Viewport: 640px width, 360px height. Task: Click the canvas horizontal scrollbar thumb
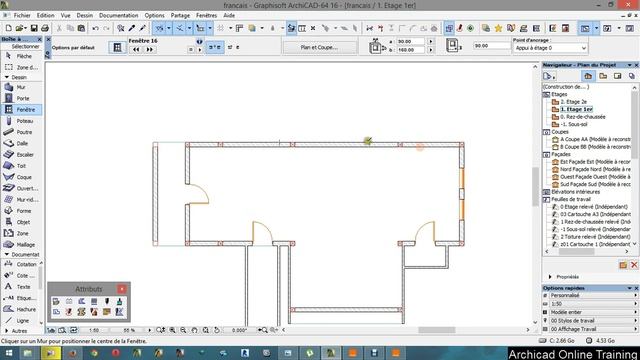pos(436,330)
